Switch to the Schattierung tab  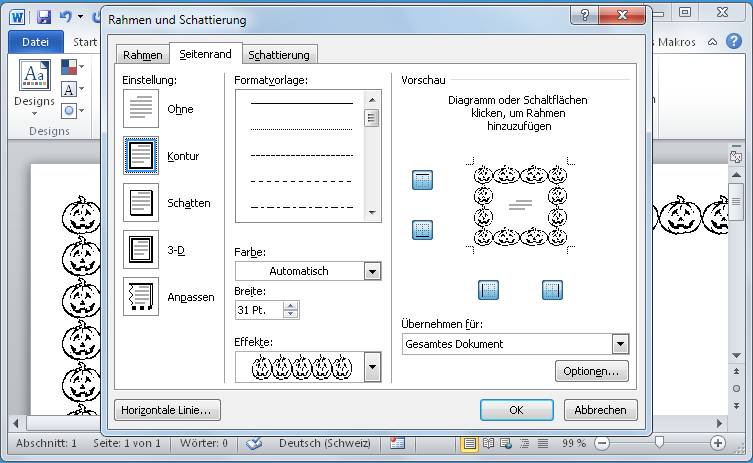(x=279, y=55)
